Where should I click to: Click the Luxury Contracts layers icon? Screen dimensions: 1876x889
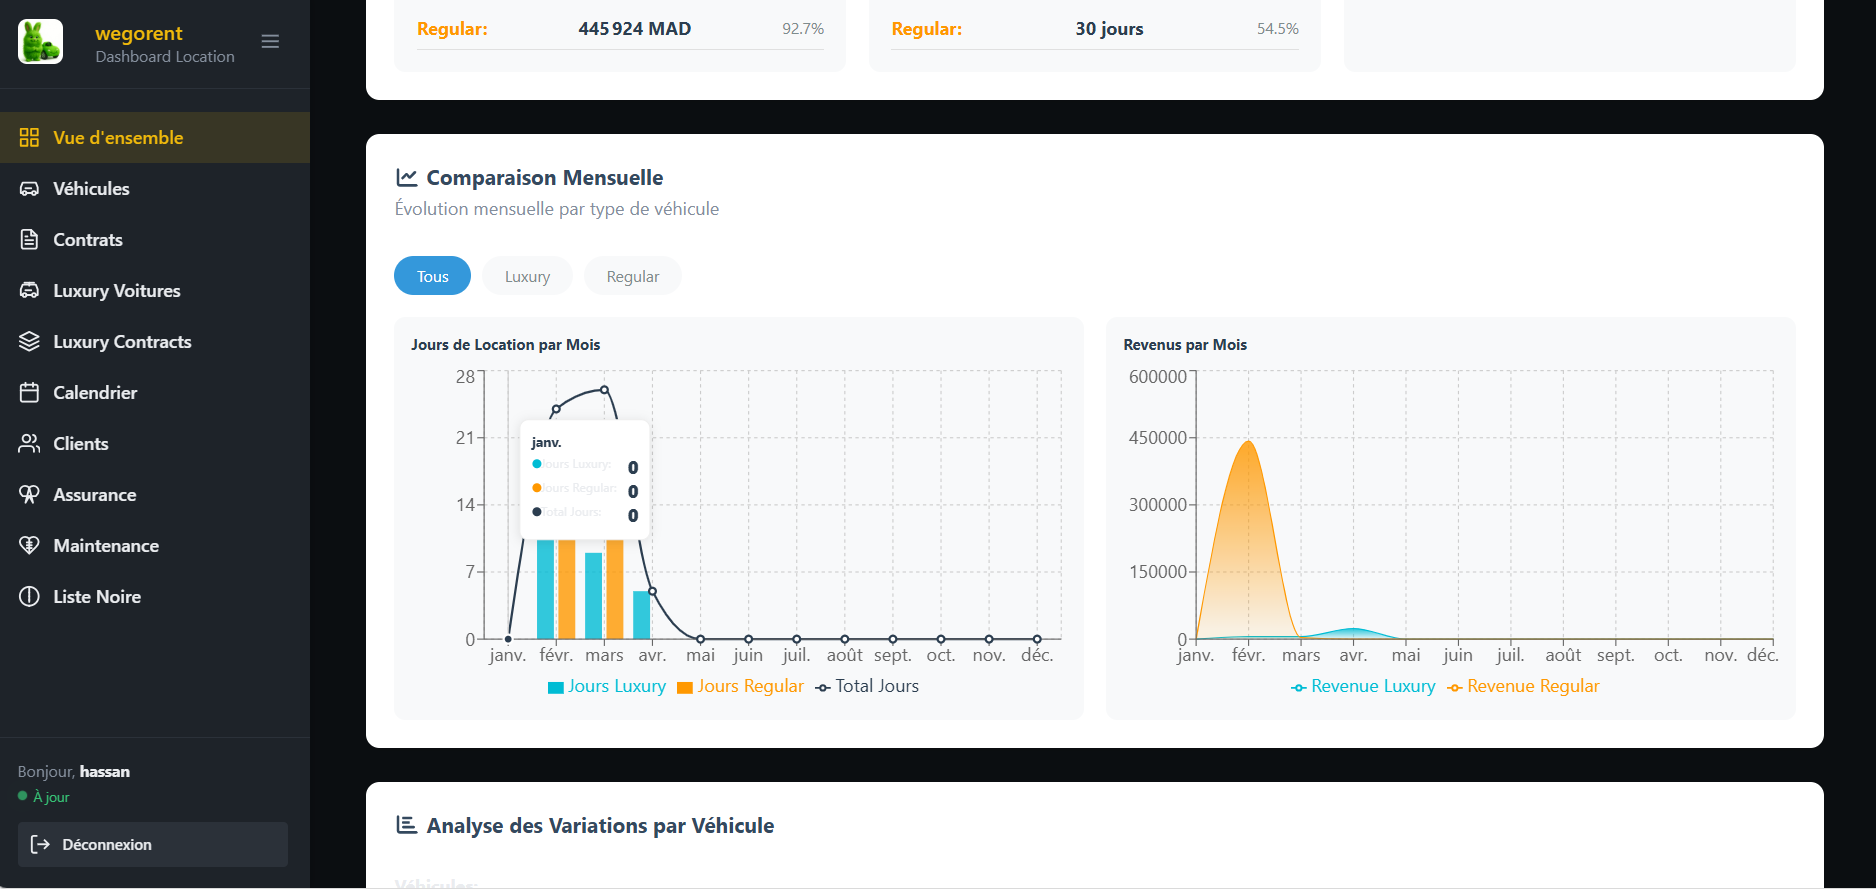point(29,342)
